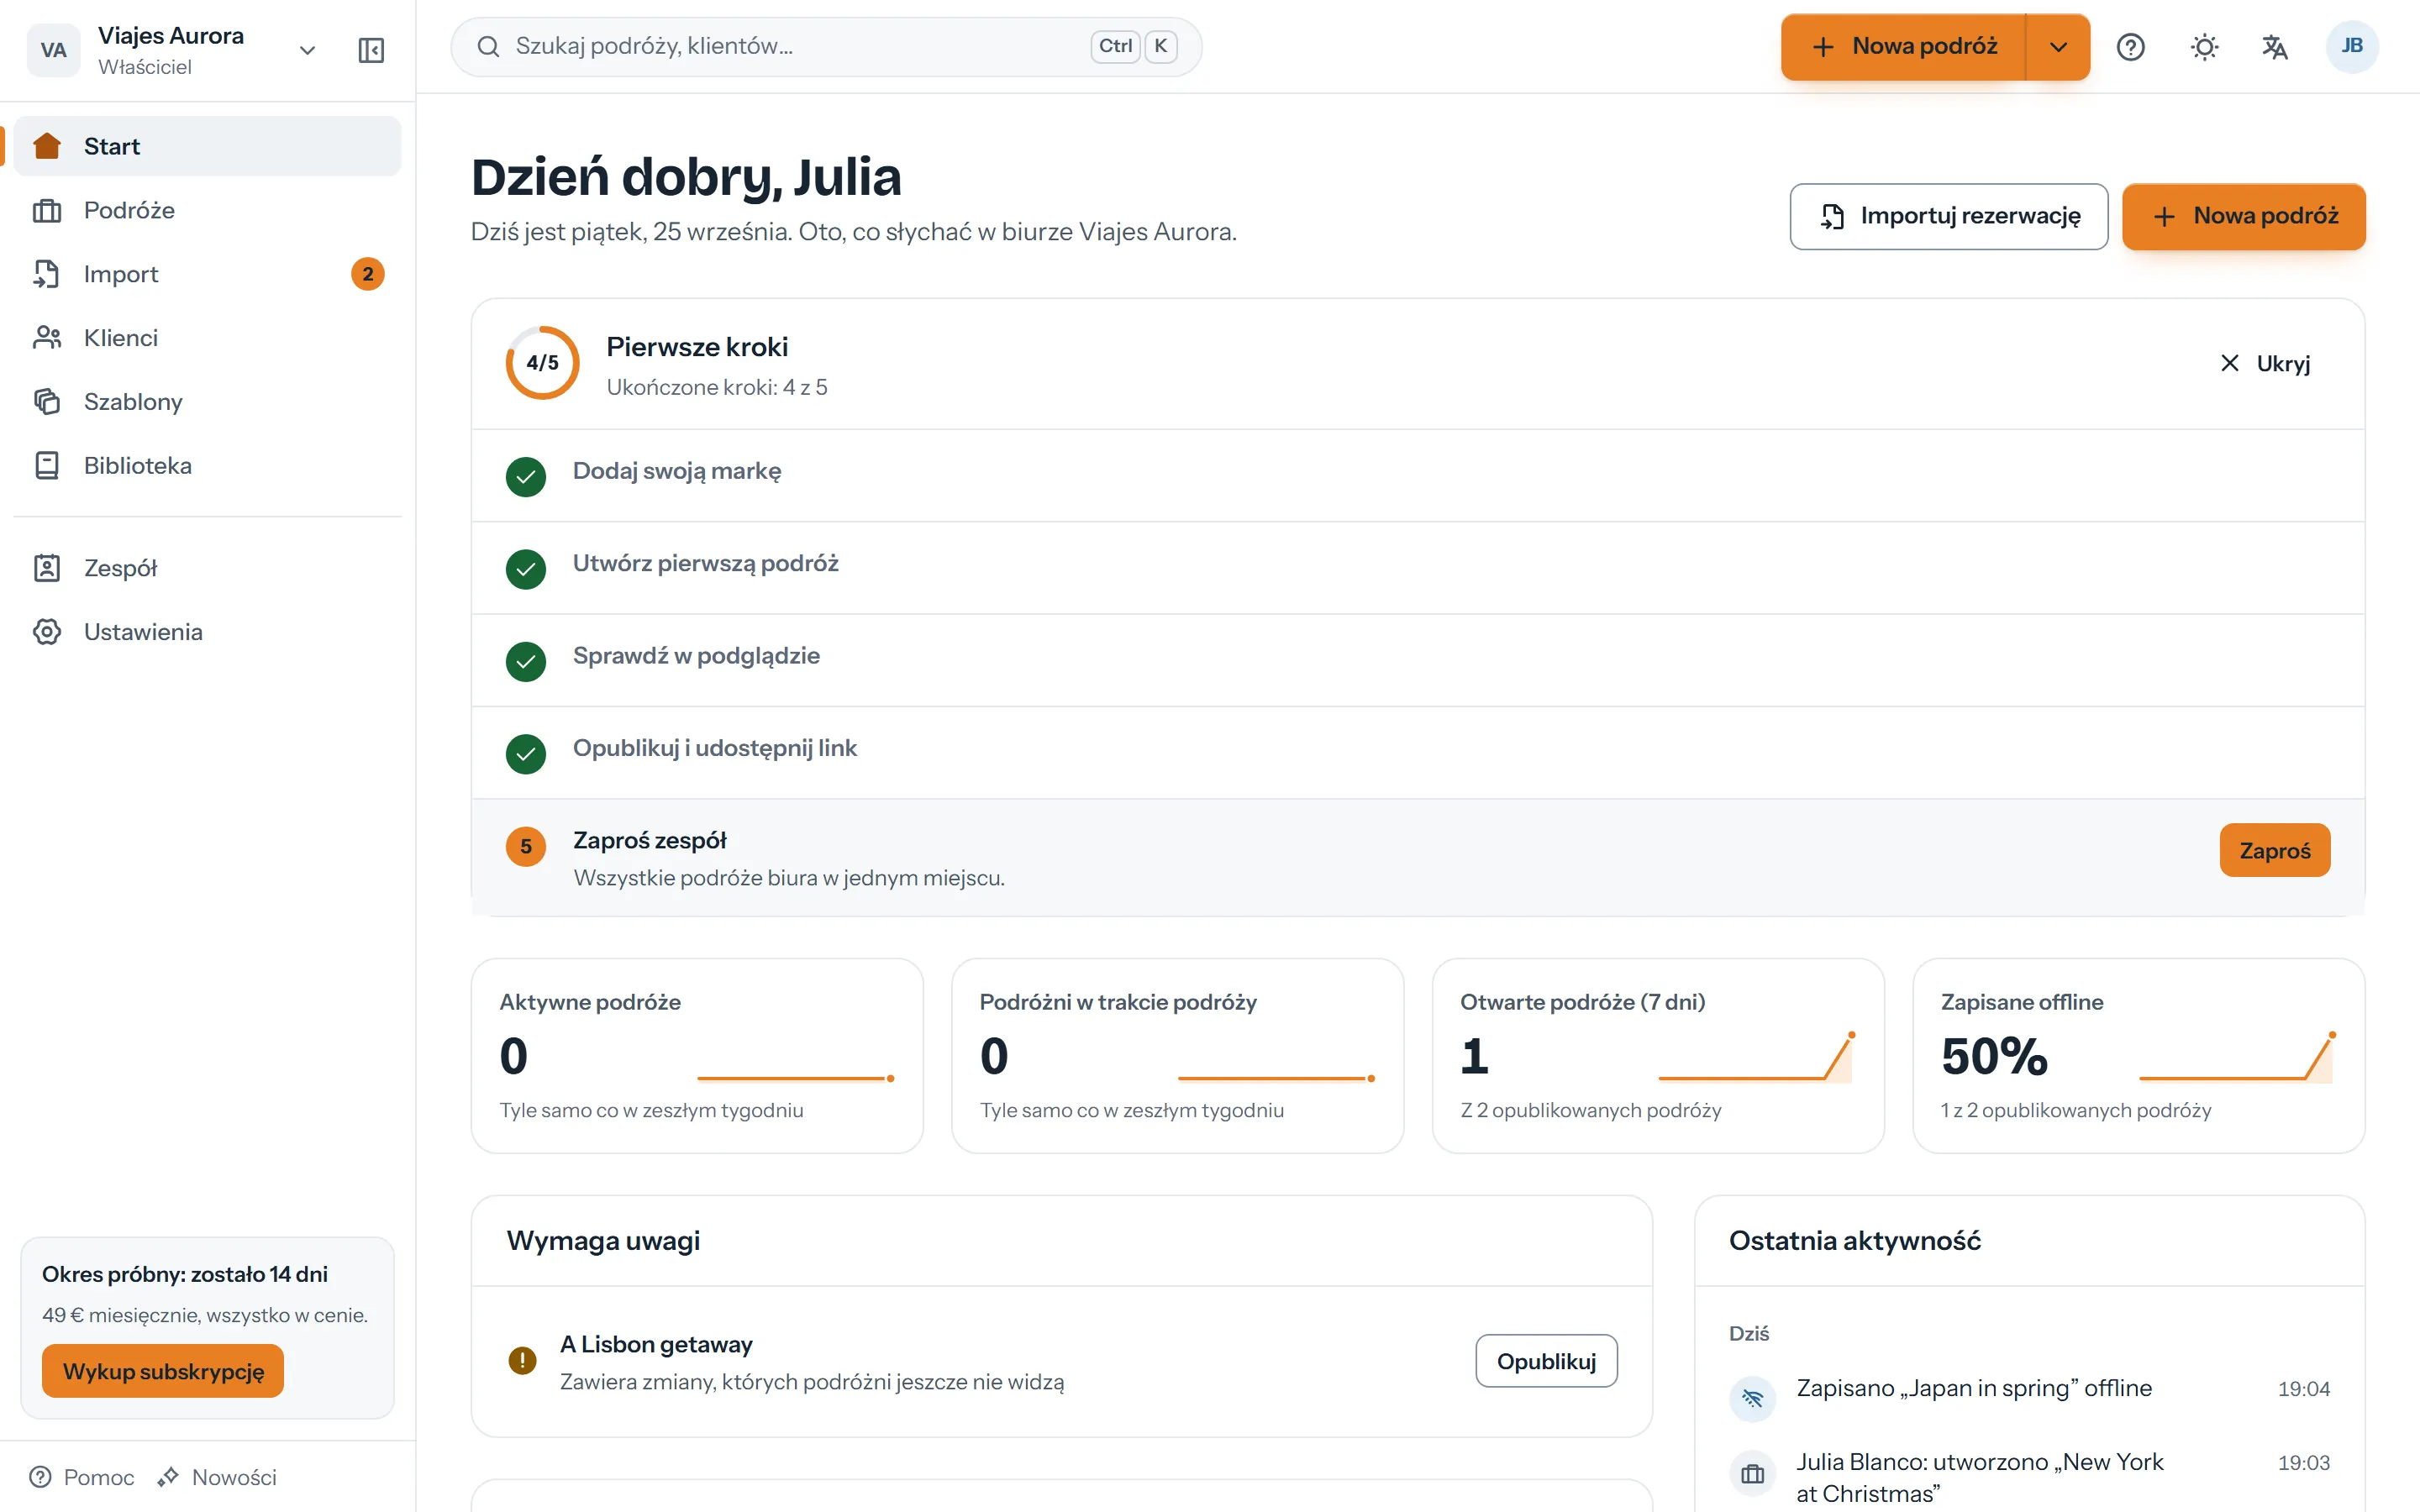Open the JB user avatar menu
The image size is (2420, 1512).
tap(2352, 47)
